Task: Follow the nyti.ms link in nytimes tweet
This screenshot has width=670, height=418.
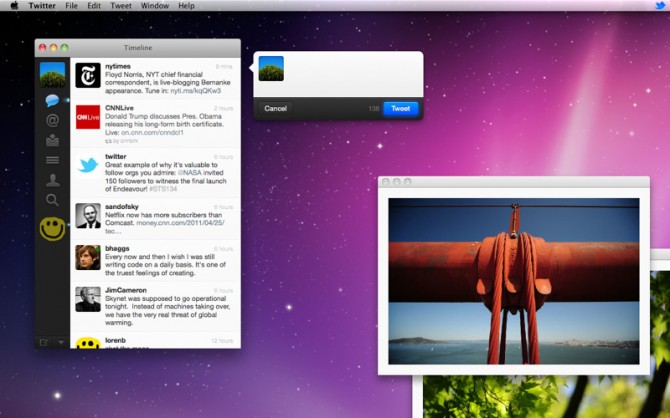Action: pos(196,89)
